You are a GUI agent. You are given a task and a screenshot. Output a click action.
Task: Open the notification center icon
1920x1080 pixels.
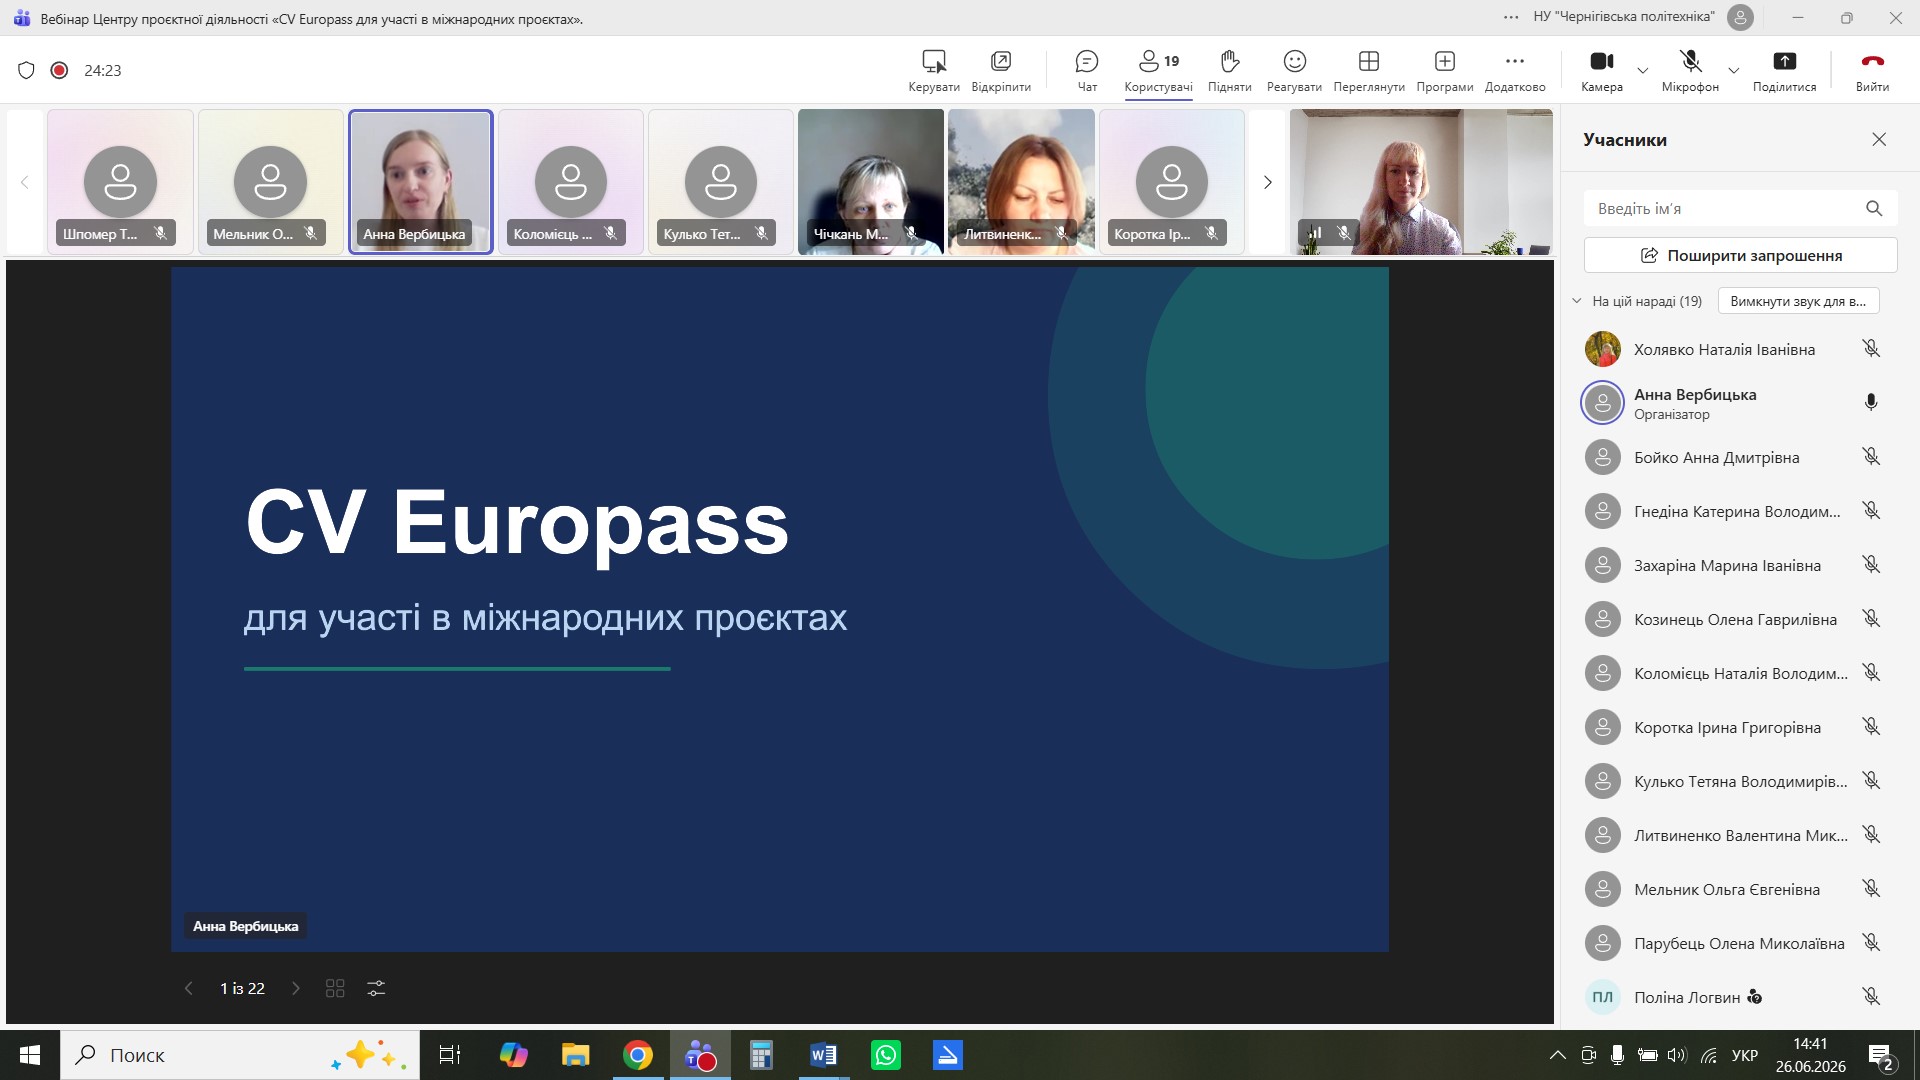pos(1880,1056)
